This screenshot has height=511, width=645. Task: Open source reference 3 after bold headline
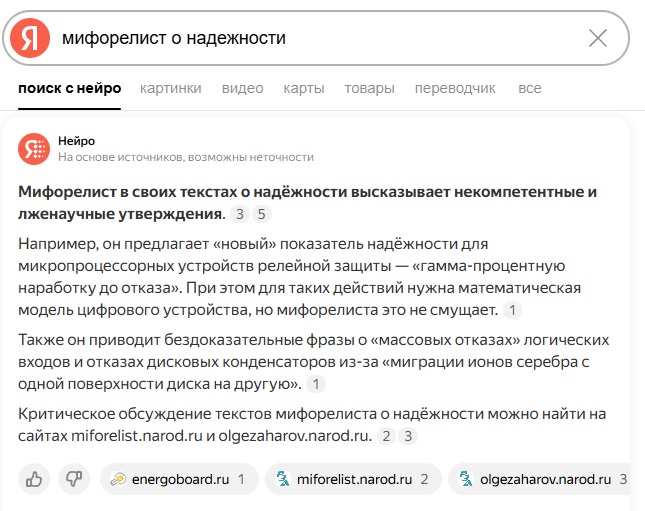coord(240,214)
